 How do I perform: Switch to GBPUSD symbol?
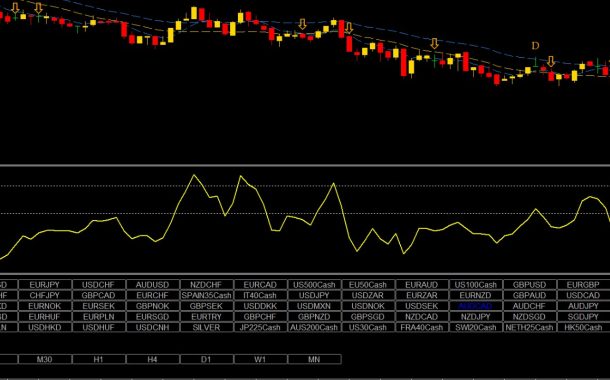coord(529,285)
